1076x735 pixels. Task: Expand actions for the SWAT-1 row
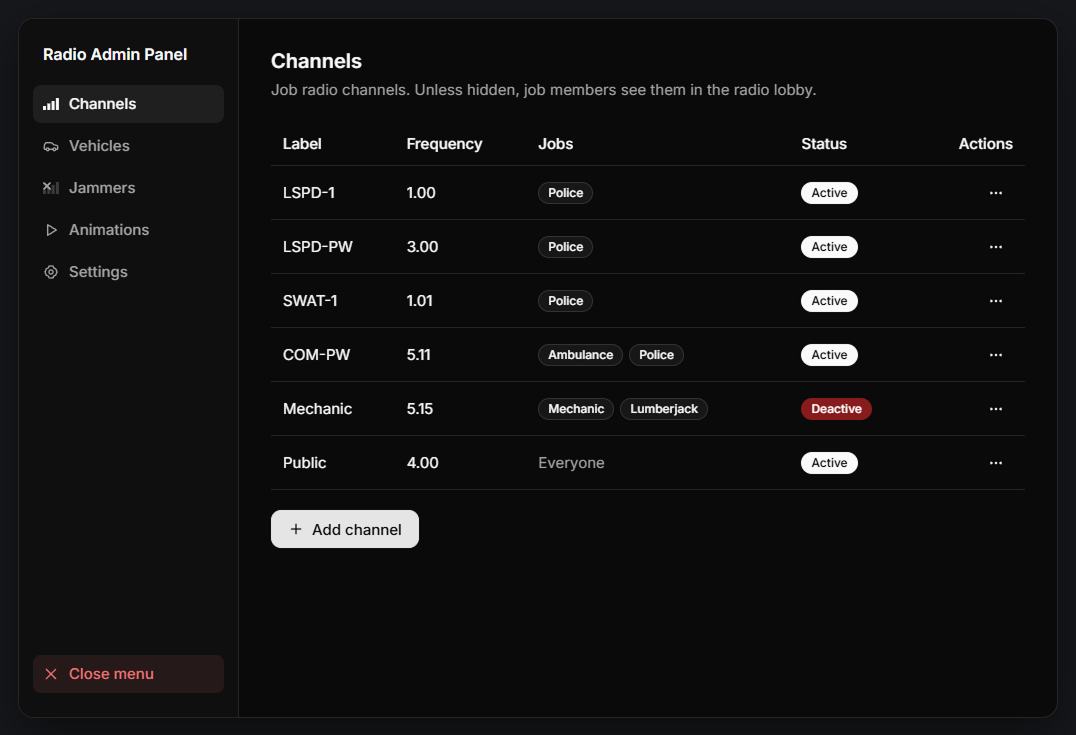[x=996, y=301]
